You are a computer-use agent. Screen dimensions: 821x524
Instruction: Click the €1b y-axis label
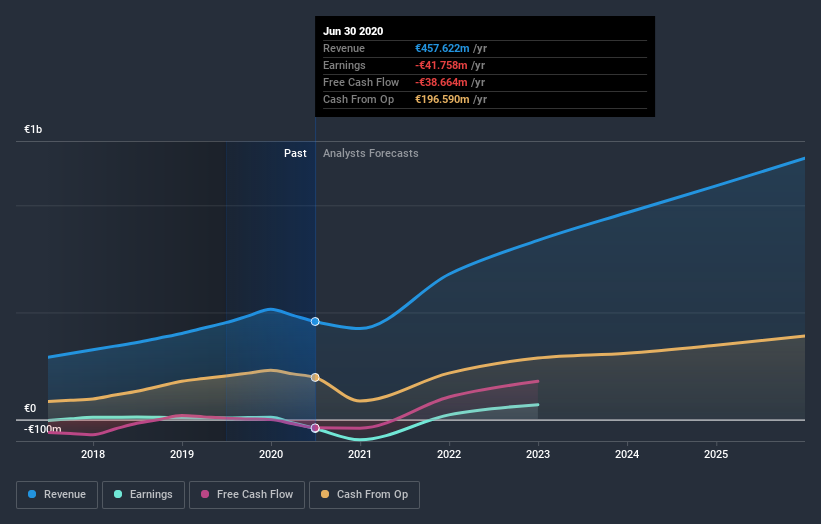tap(33, 129)
